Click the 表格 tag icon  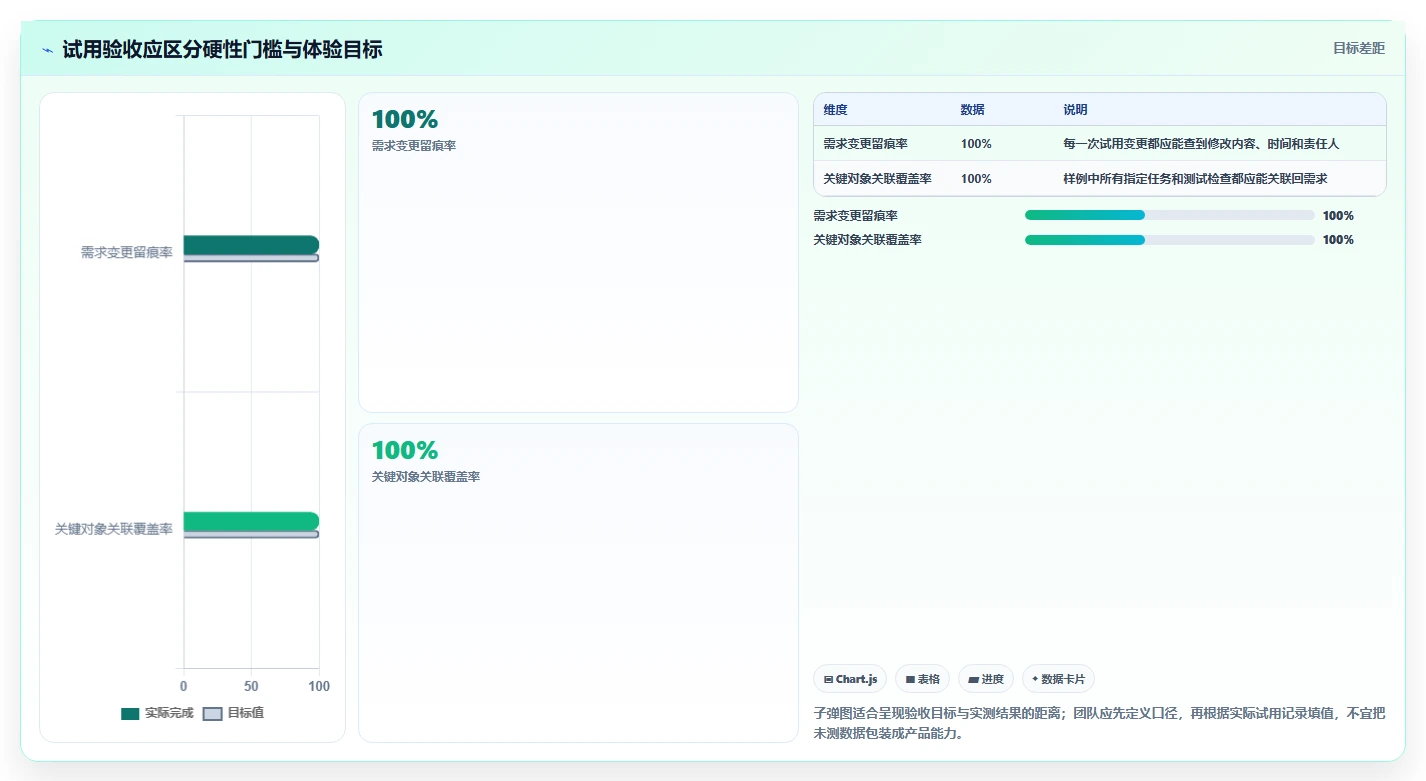(910, 680)
